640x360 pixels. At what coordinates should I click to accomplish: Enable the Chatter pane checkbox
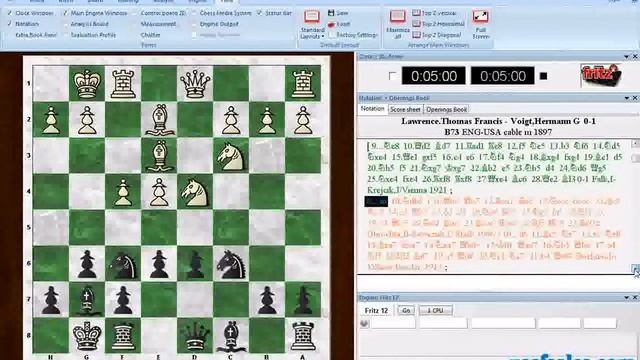pyautogui.click(x=136, y=35)
